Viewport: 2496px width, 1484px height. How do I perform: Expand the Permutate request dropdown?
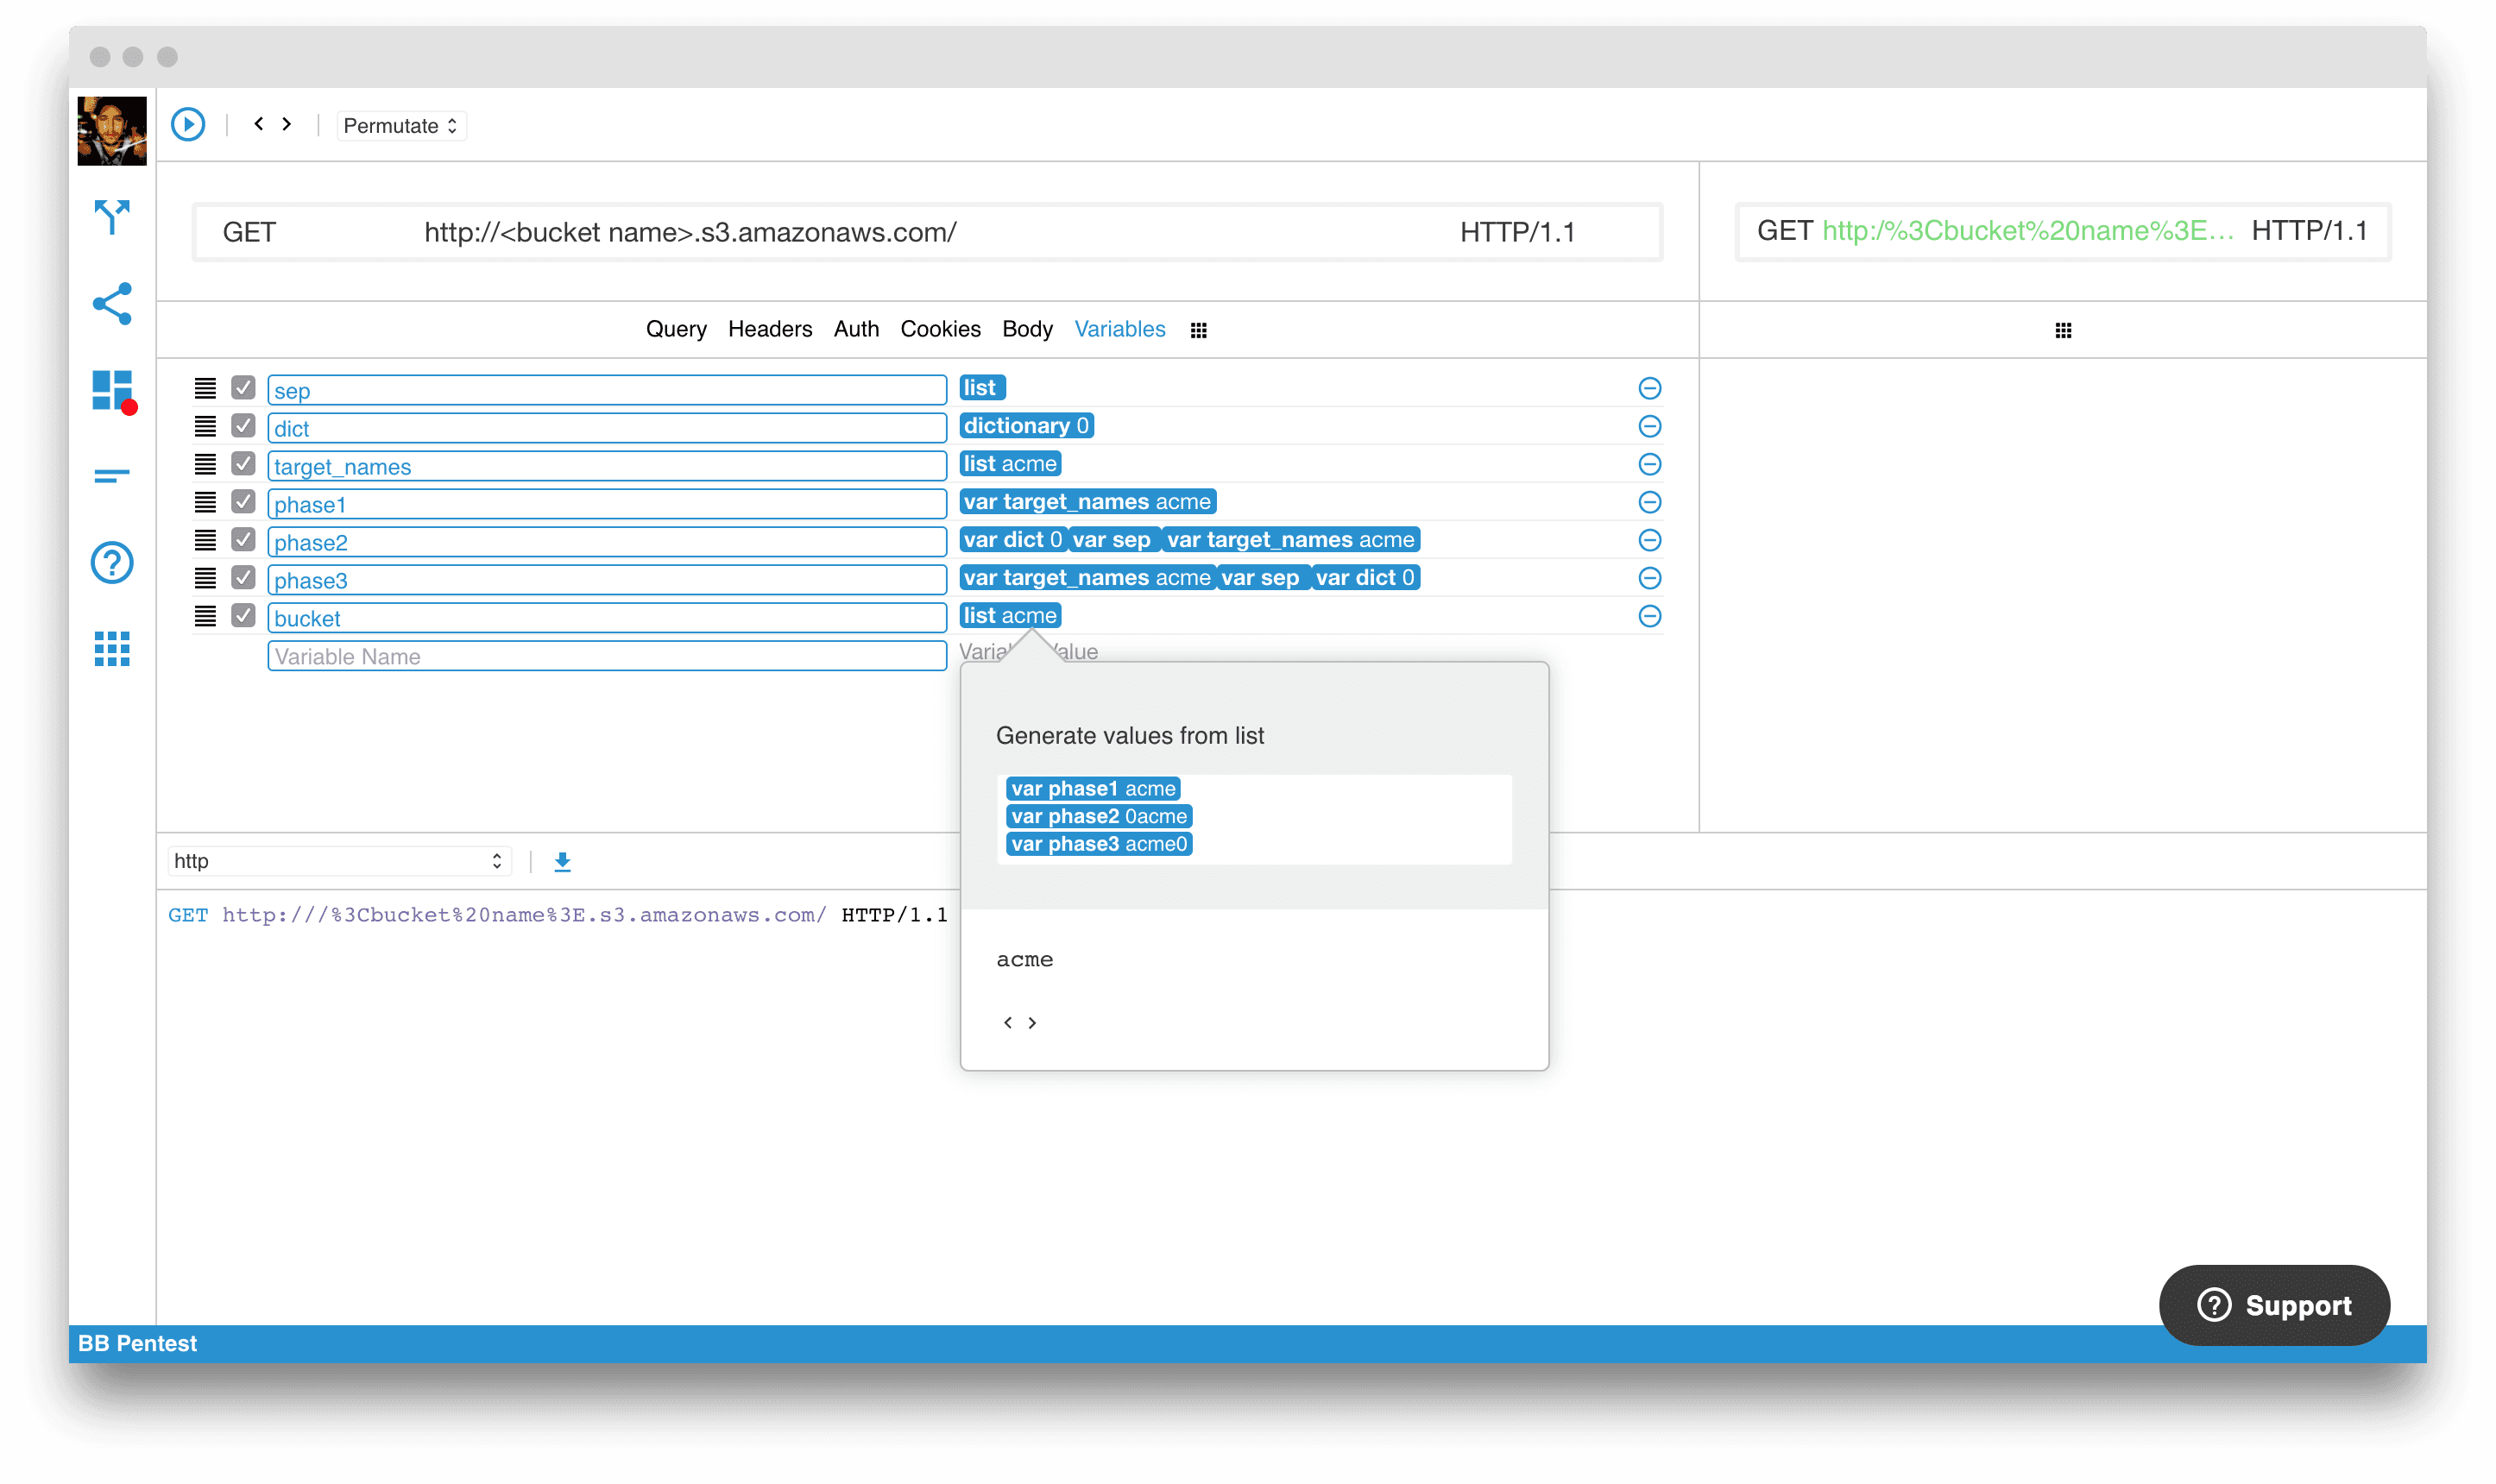400,123
